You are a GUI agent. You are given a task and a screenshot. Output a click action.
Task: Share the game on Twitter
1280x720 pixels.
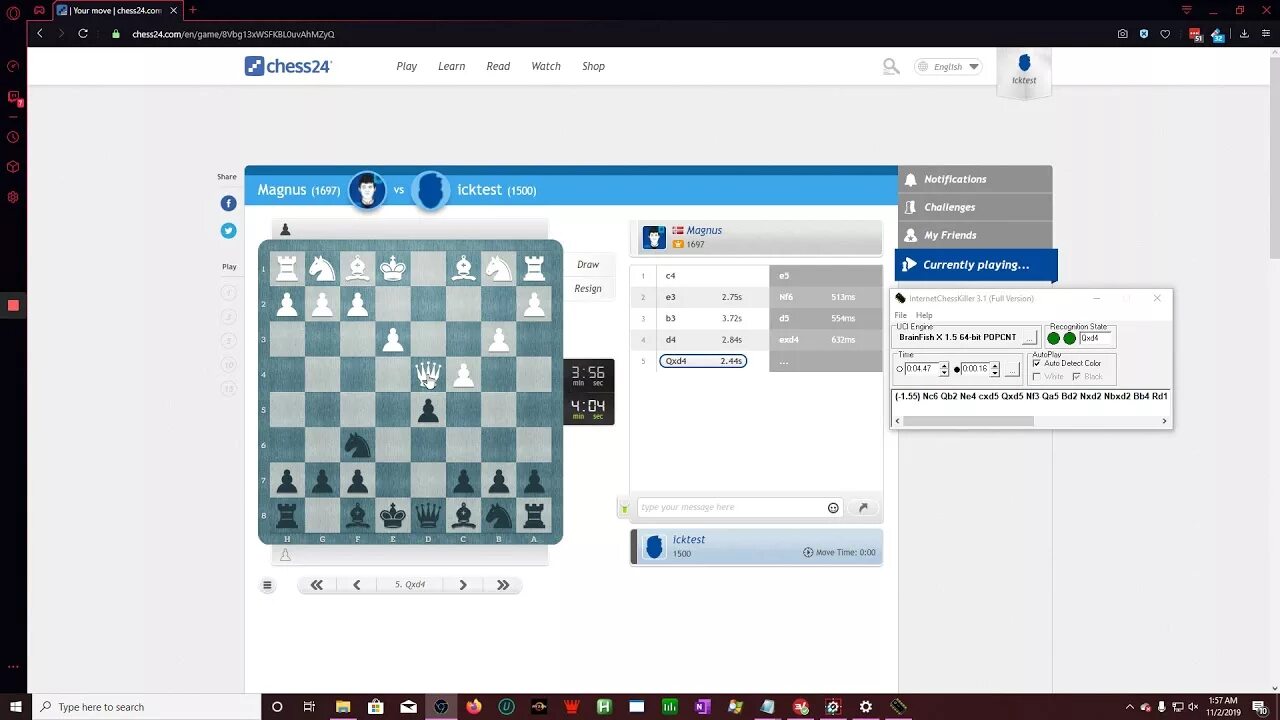click(x=228, y=230)
